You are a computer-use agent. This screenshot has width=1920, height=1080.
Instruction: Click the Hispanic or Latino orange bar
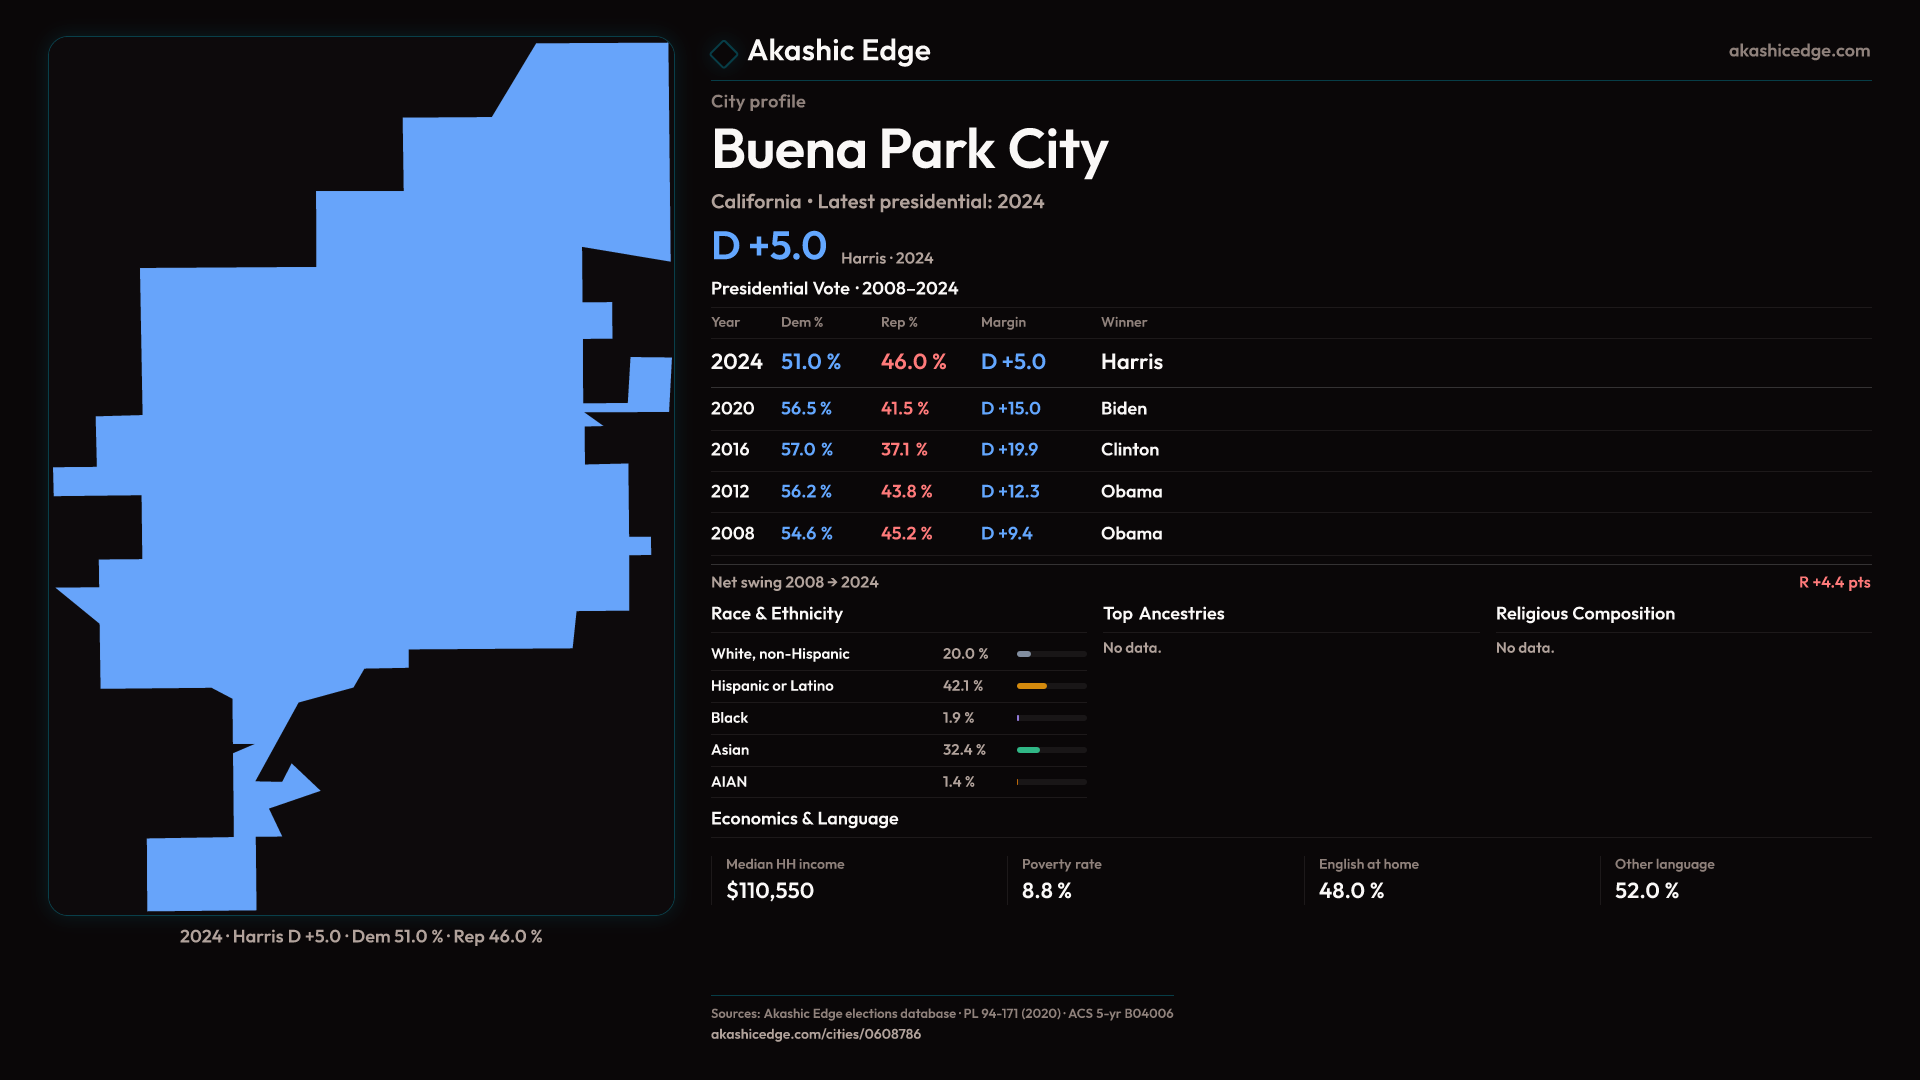click(x=1032, y=686)
